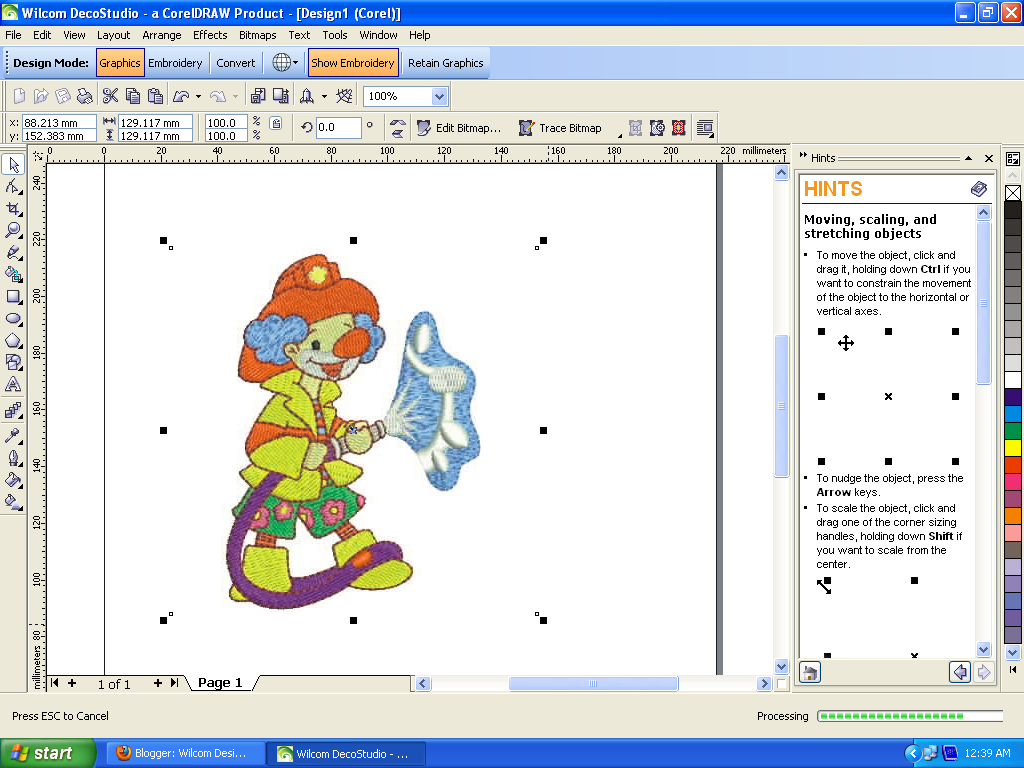Image resolution: width=1024 pixels, height=768 pixels.
Task: Click the New document icon
Action: 20,96
